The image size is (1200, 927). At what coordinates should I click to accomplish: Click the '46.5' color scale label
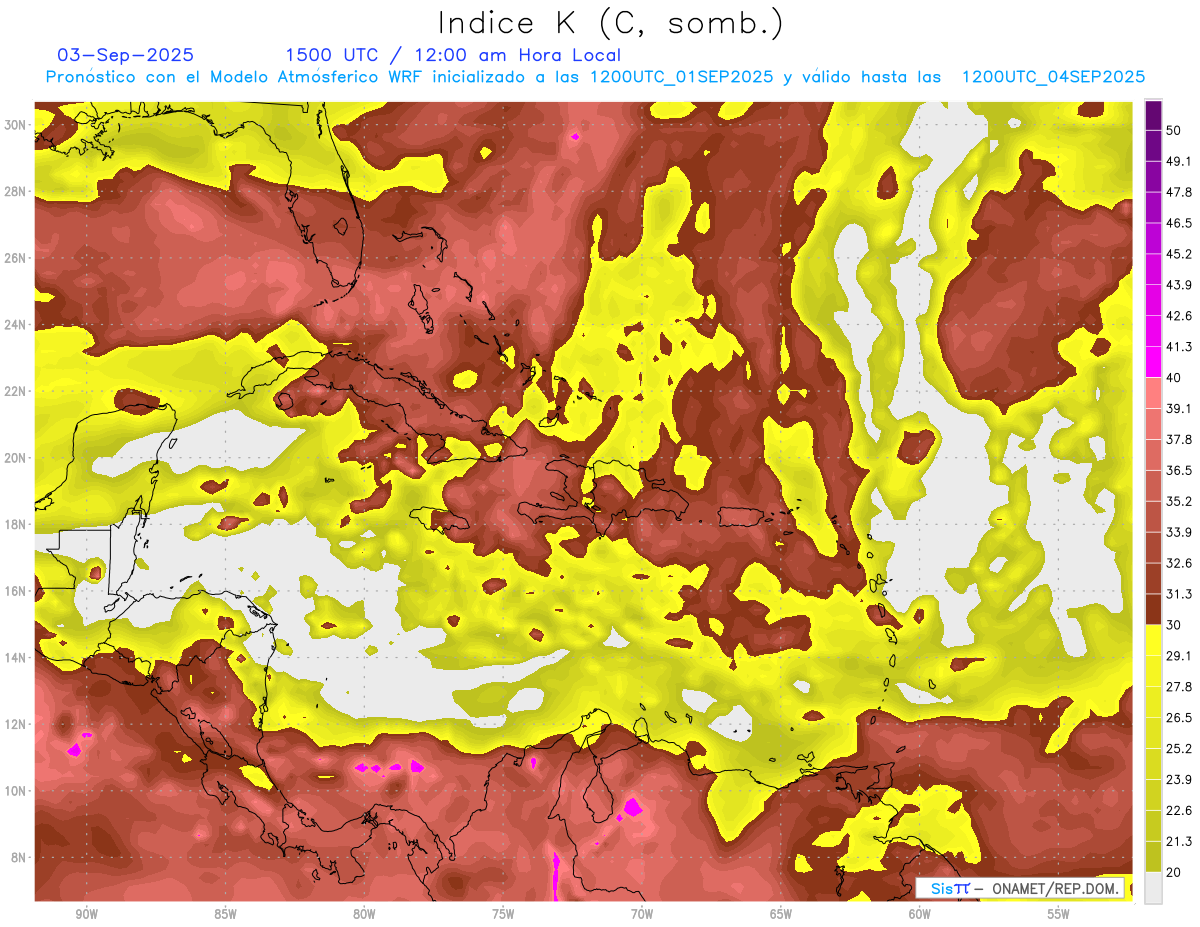point(1178,223)
